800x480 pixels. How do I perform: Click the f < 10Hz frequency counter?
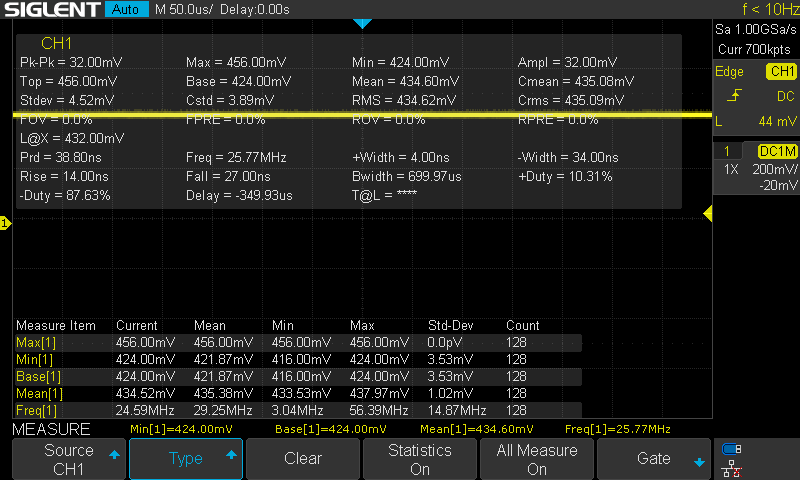click(x=770, y=9)
